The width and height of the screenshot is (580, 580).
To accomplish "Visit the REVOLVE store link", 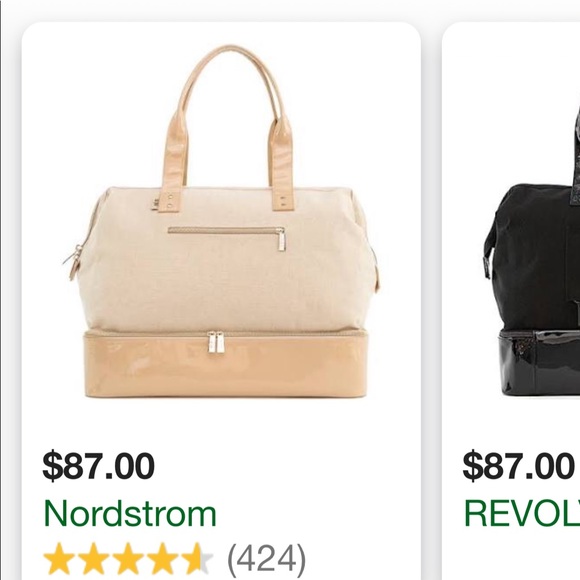I will (522, 513).
